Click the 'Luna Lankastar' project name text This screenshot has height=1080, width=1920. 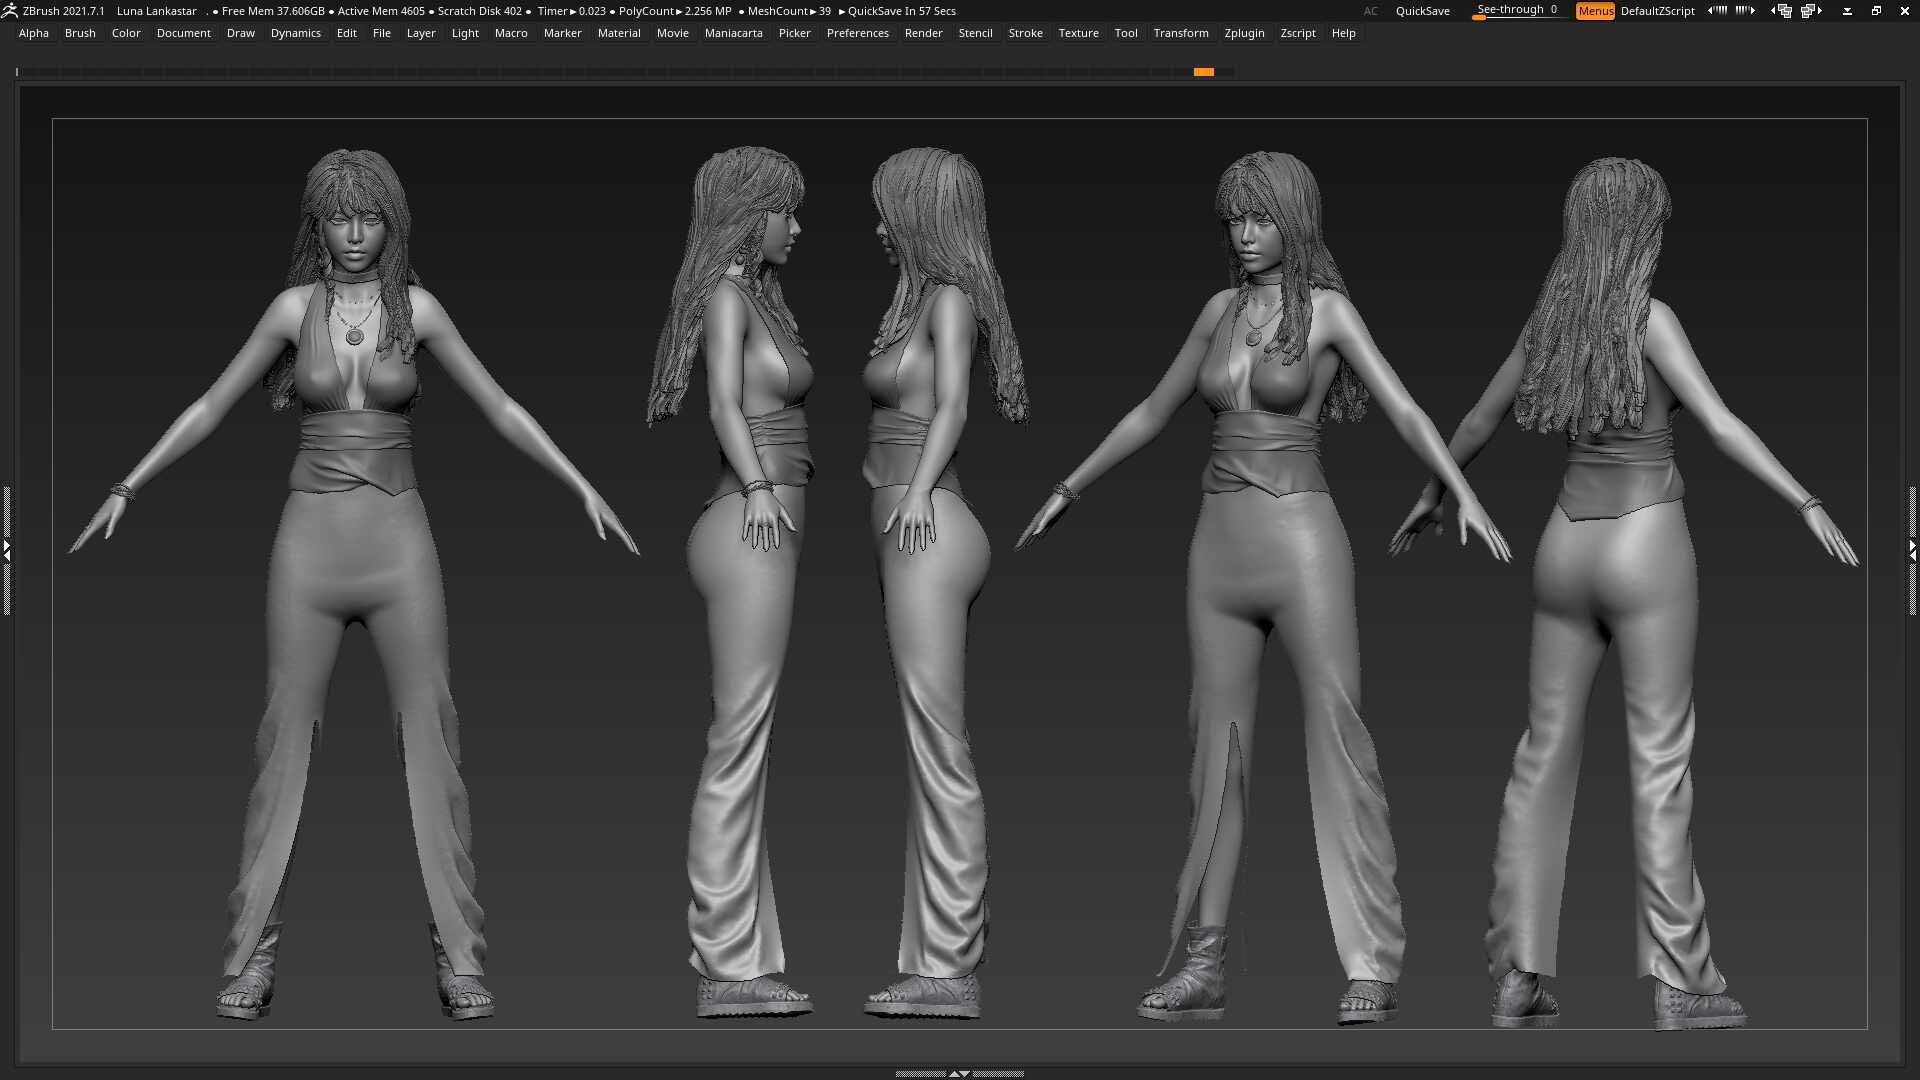tap(157, 11)
